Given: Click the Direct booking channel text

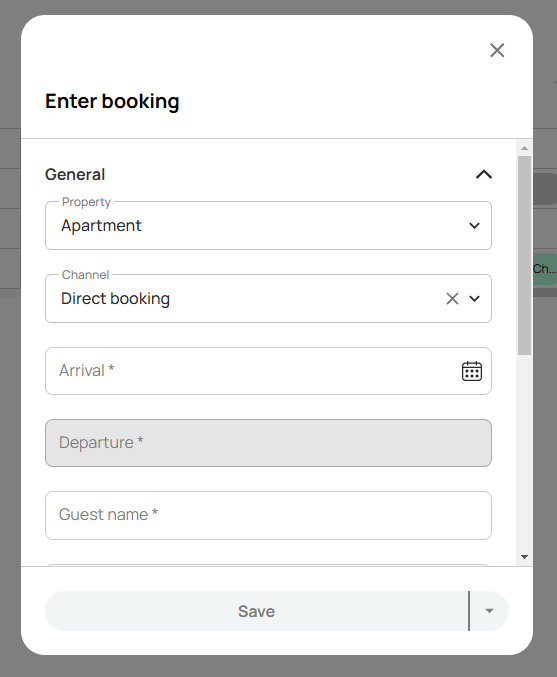Looking at the screenshot, I should [x=115, y=298].
